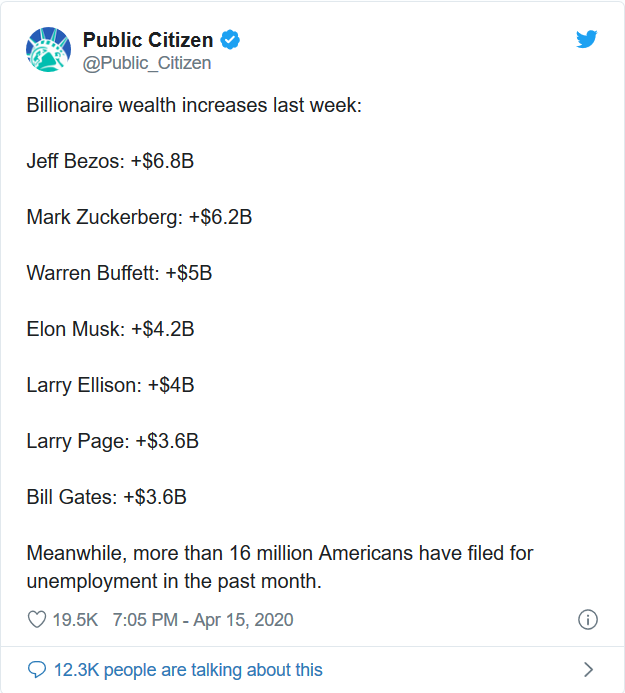Open the Public Citizen display name

[147, 41]
